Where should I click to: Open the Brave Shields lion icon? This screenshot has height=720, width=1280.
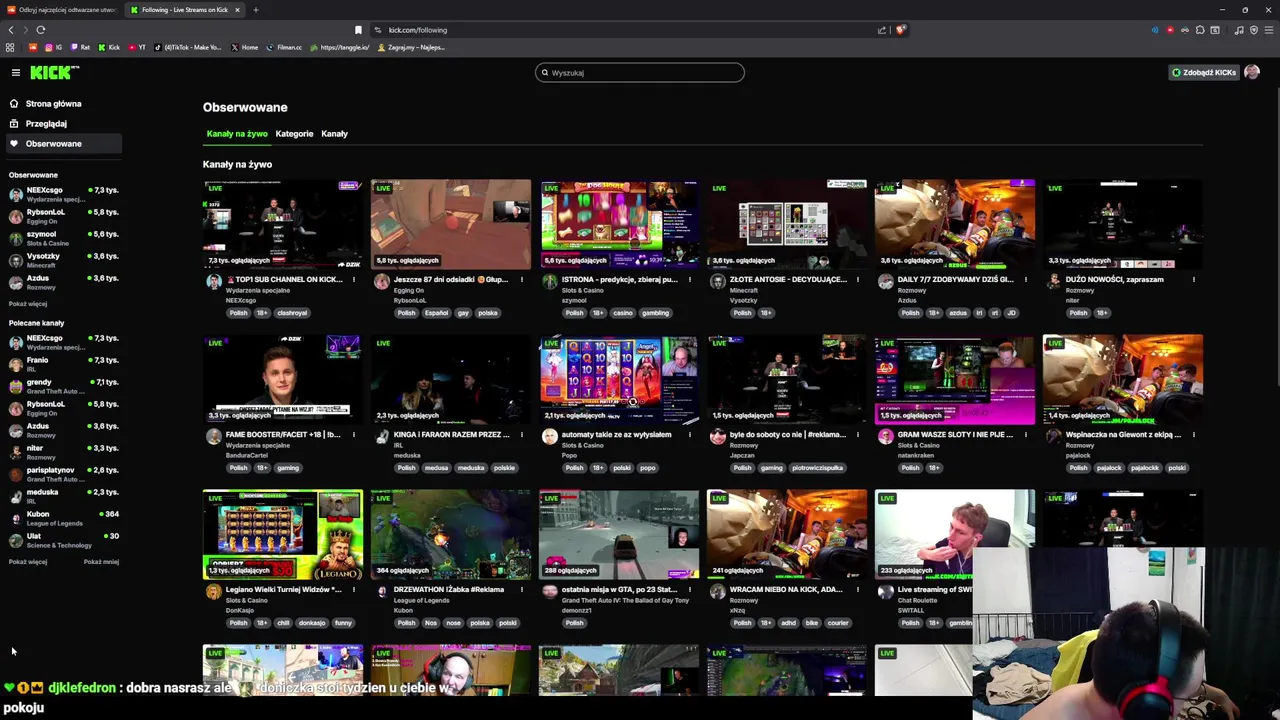pyautogui.click(x=900, y=30)
